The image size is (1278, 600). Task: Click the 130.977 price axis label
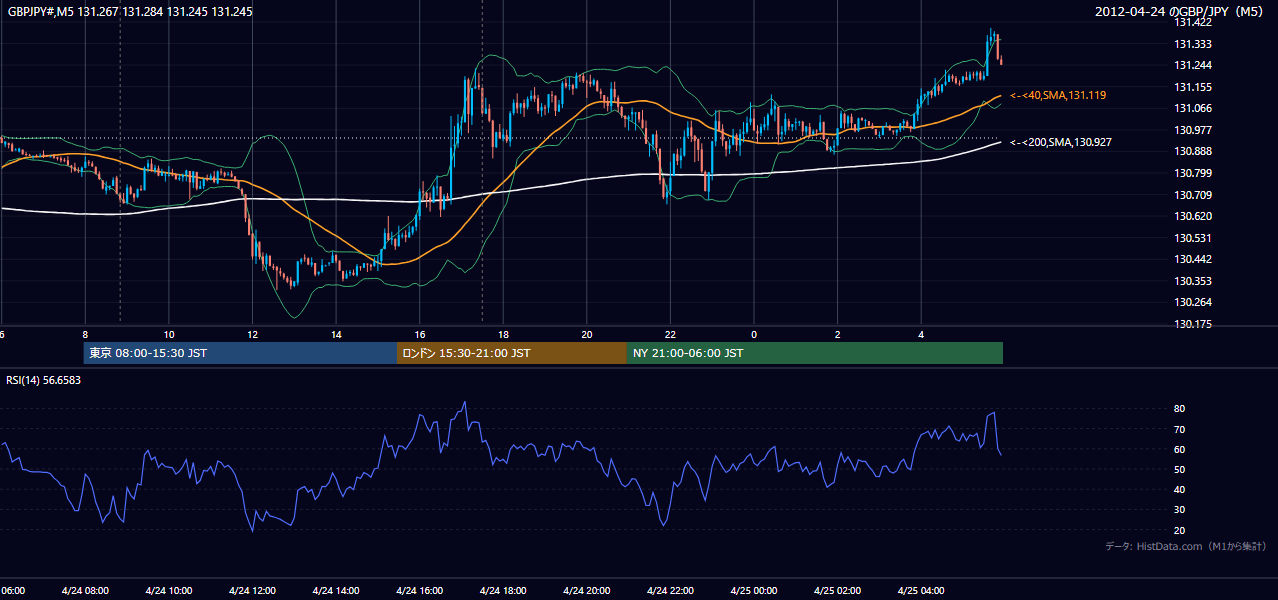click(1193, 130)
